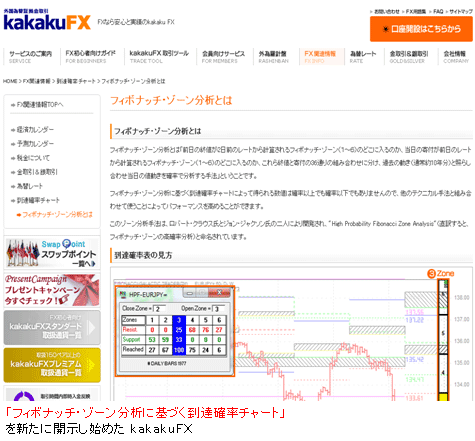475x441 pixels.
Task: Click HOME in the breadcrumb
Action: [x=10, y=81]
